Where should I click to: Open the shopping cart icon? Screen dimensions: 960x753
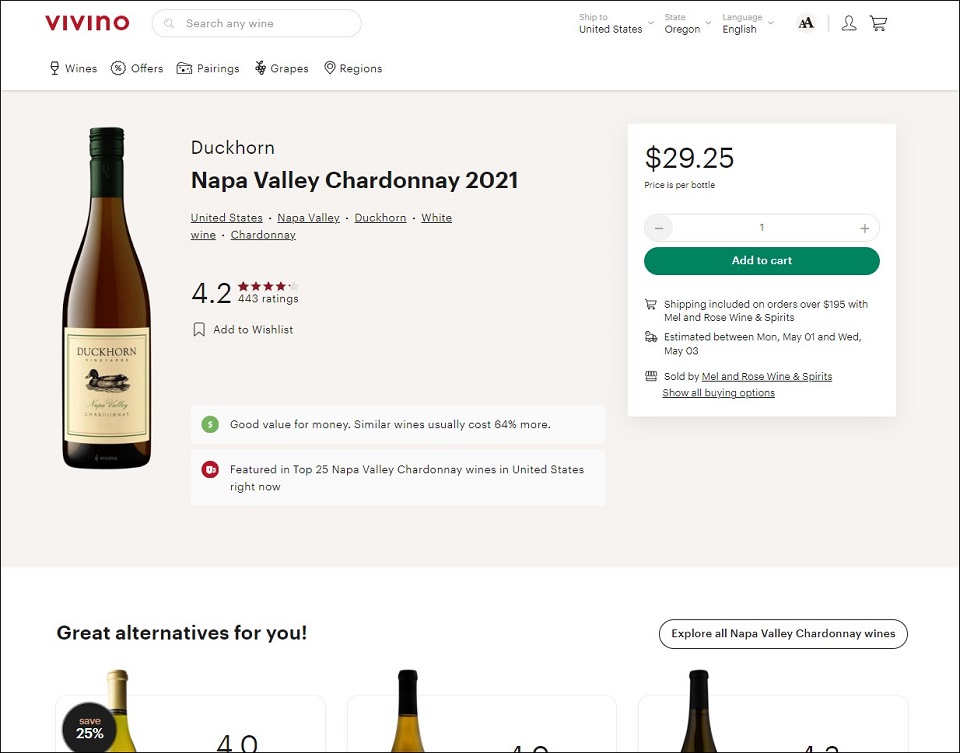878,23
